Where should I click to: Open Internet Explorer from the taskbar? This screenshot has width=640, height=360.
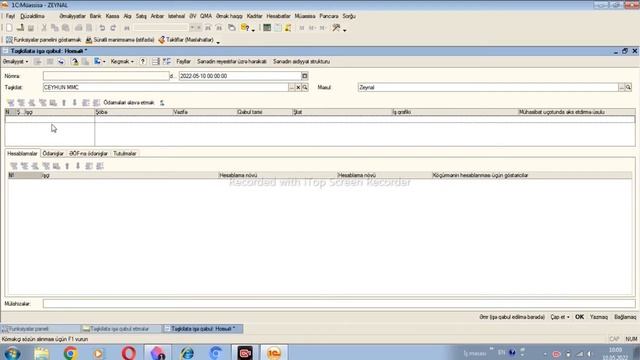(187, 353)
